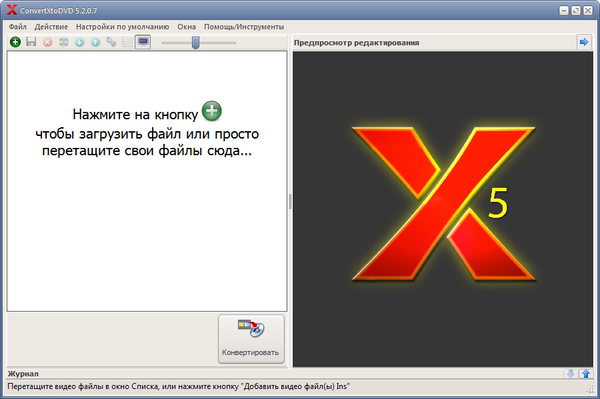Click the status bar hint text
600x399 pixels.
(178, 386)
